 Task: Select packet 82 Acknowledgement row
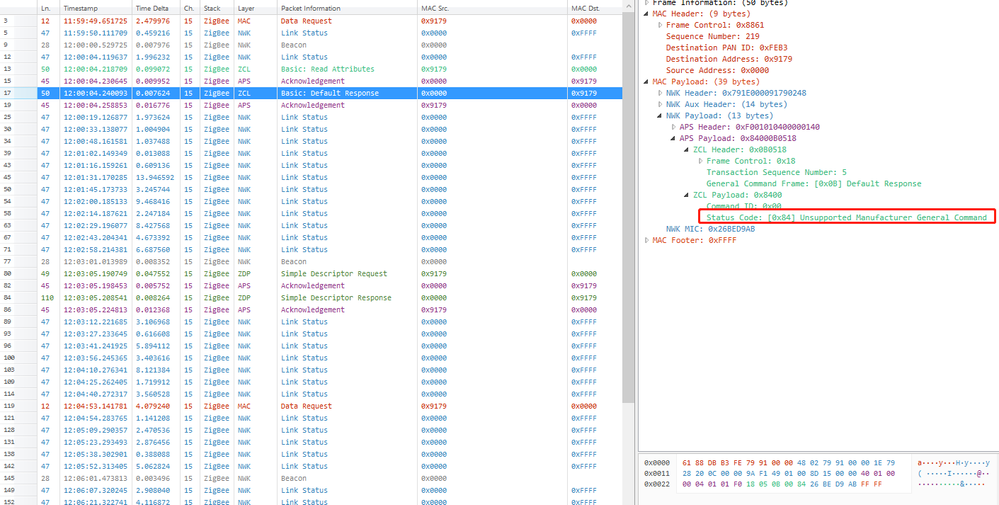[x=311, y=286]
